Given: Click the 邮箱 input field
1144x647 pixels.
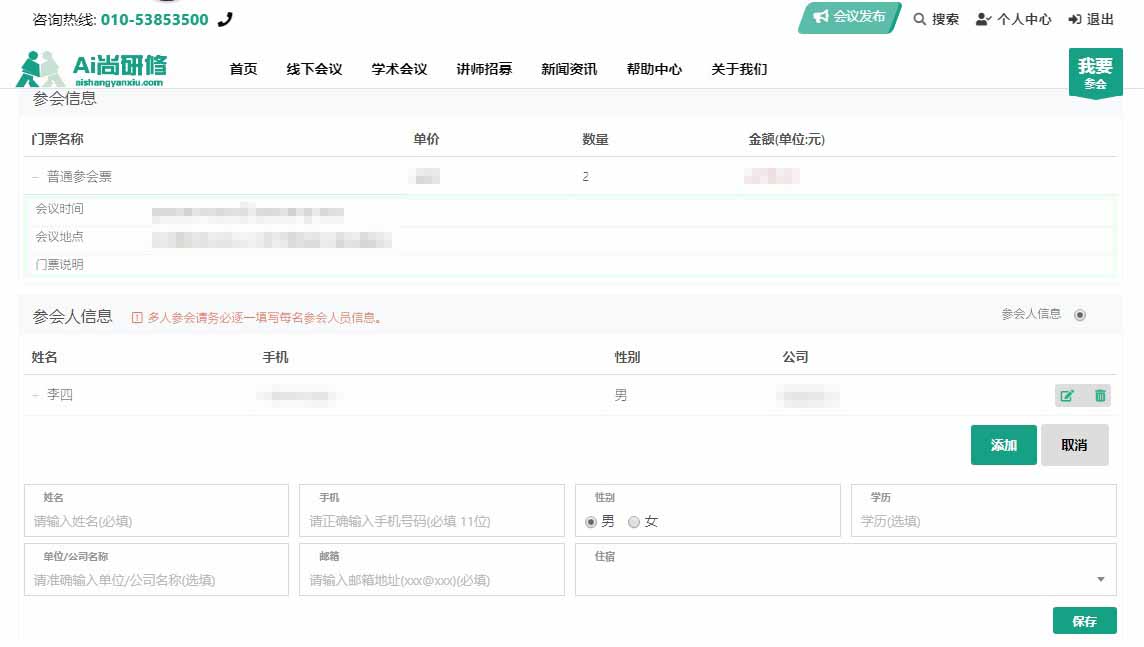Looking at the screenshot, I should (x=431, y=580).
